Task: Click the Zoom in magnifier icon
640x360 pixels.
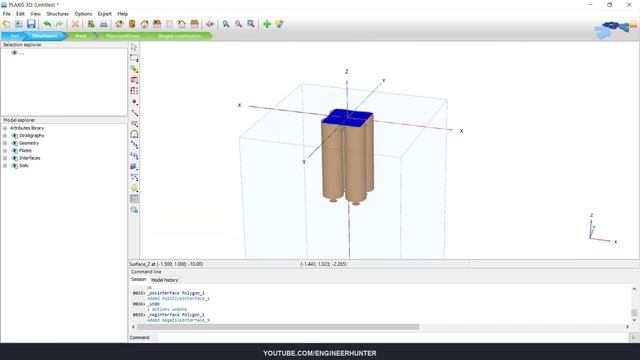Action: pyautogui.click(x=226, y=24)
